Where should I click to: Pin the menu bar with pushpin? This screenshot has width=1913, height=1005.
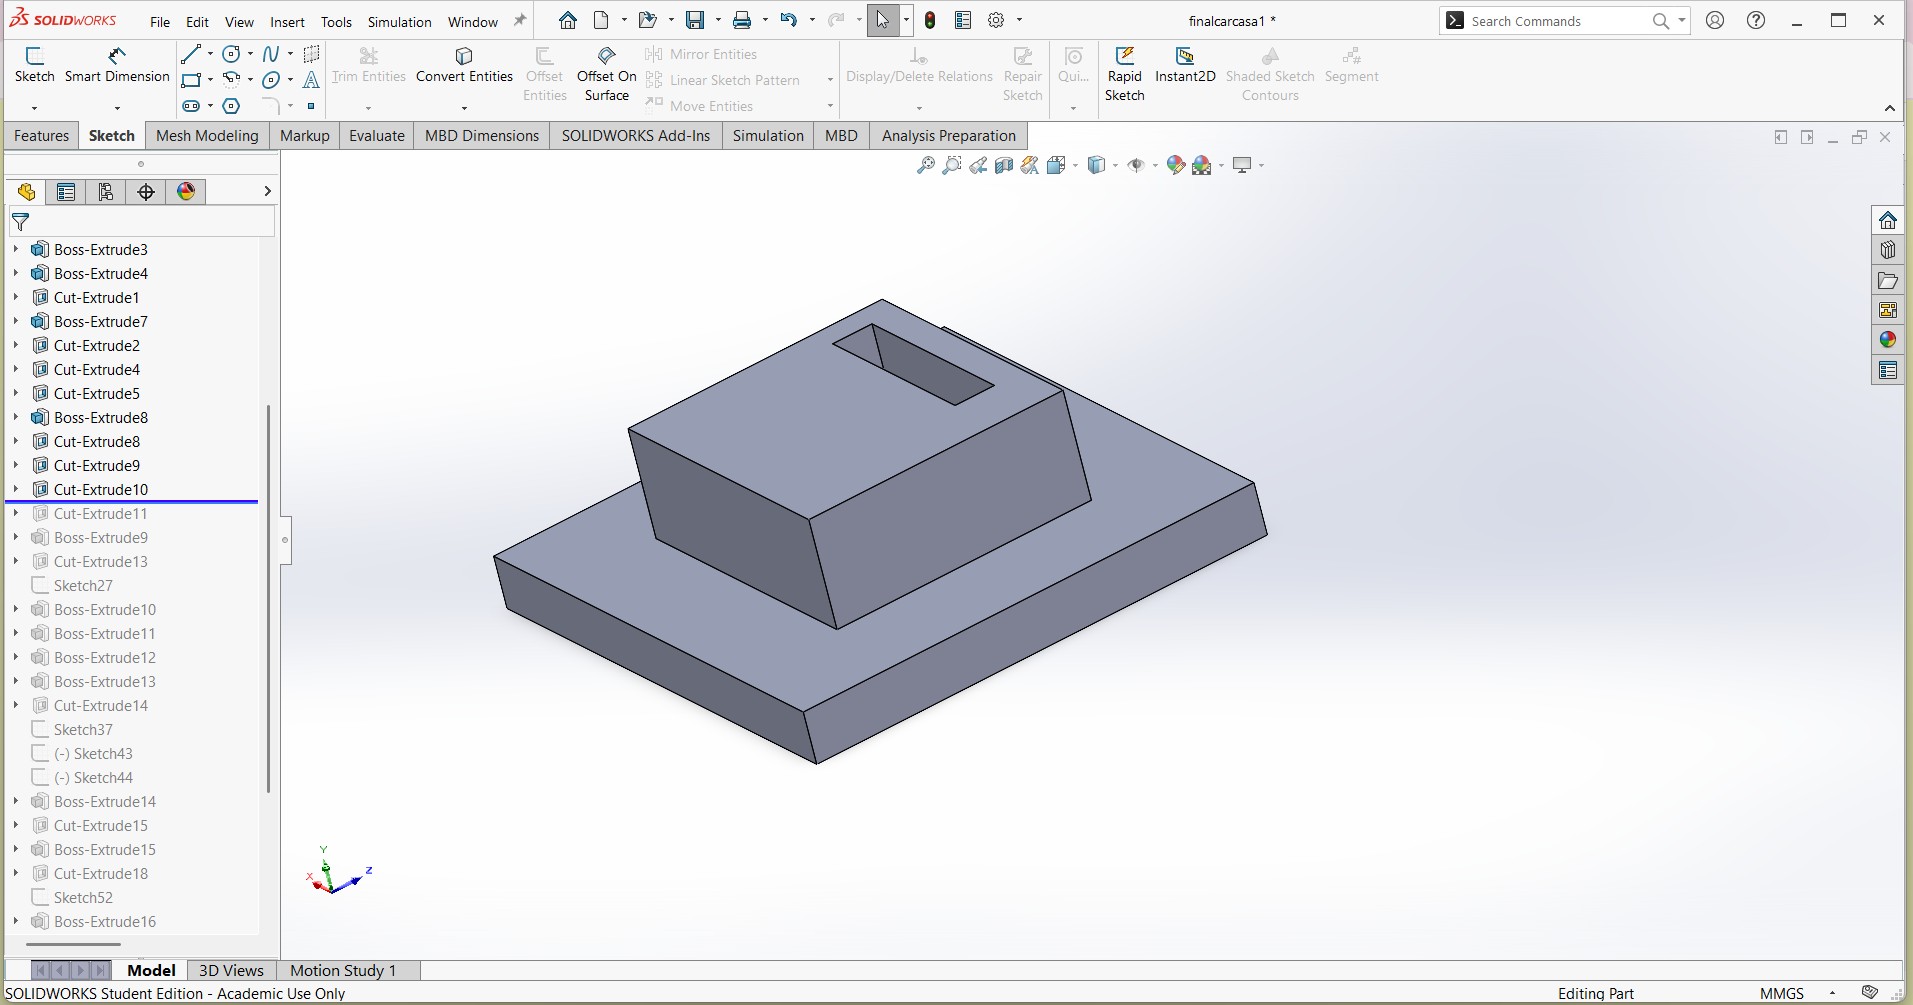coord(520,20)
